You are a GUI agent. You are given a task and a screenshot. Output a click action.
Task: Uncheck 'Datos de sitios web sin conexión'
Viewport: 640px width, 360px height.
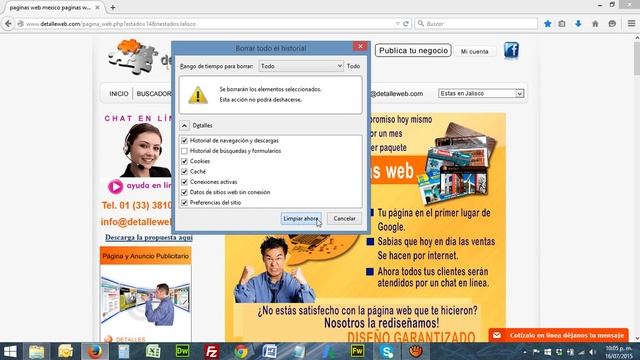184,192
